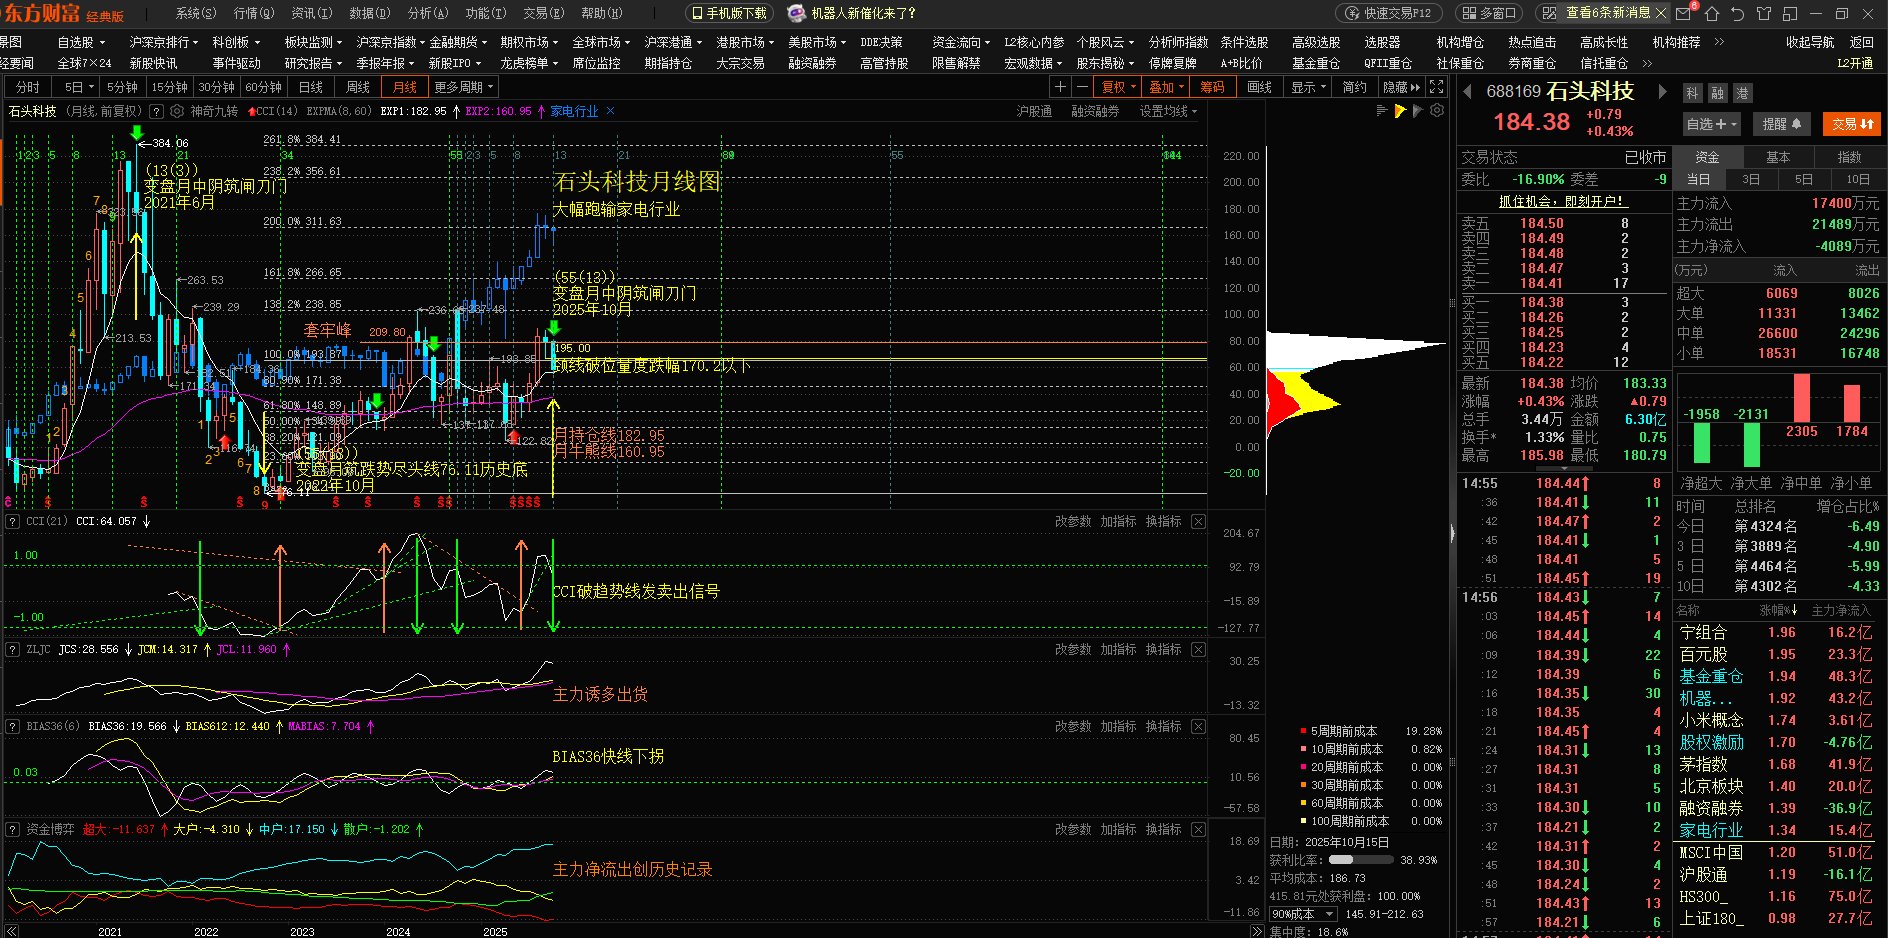
Task: Collapse navigation with 收起导航
Action: [1810, 42]
